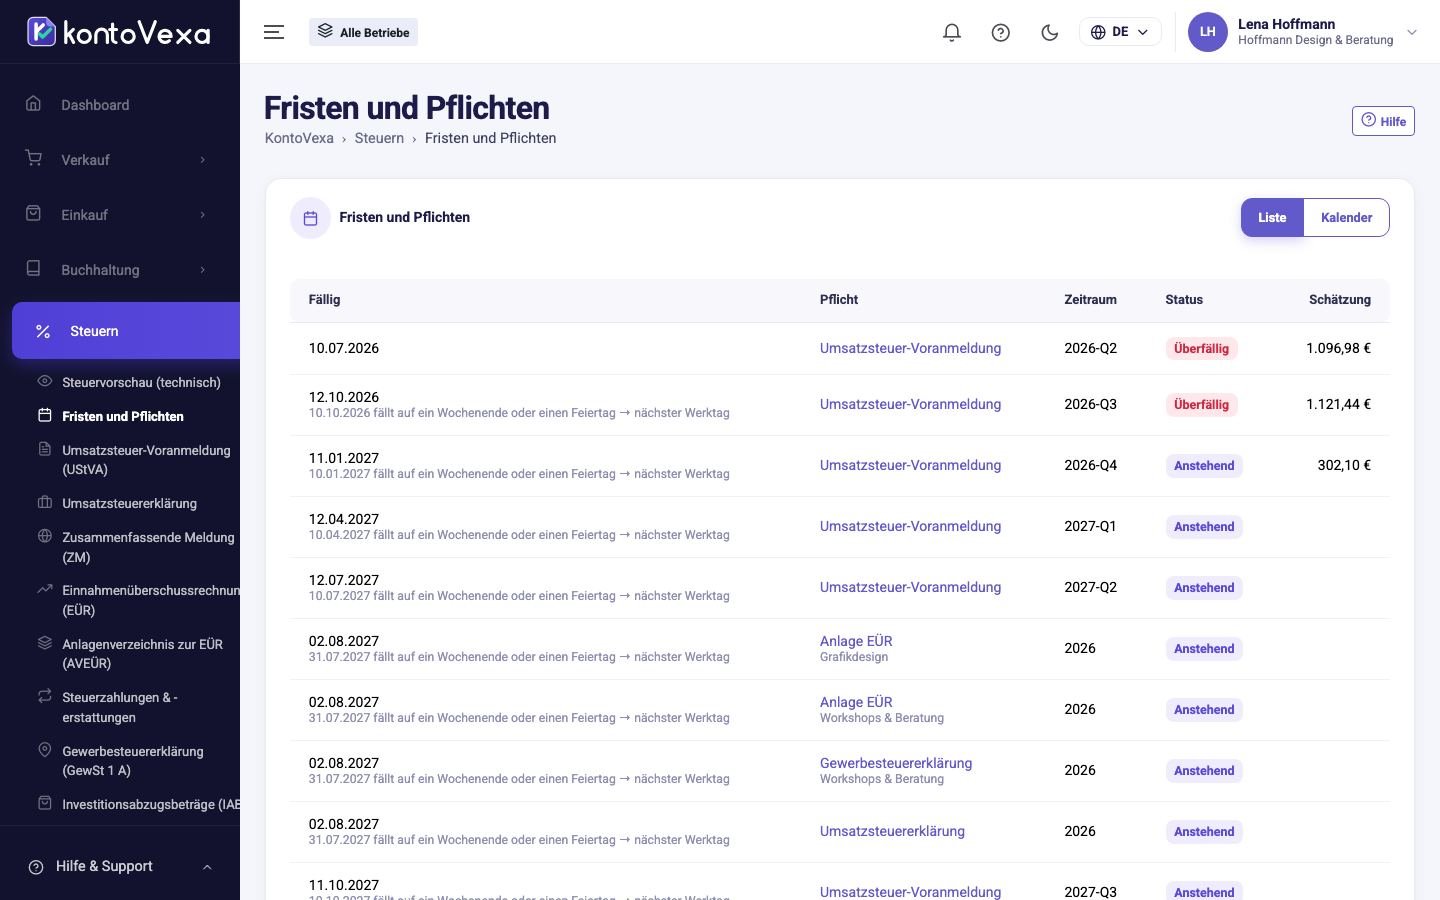
Task: Open Umsatzsteuererklärung 2026 link in table
Action: (892, 831)
